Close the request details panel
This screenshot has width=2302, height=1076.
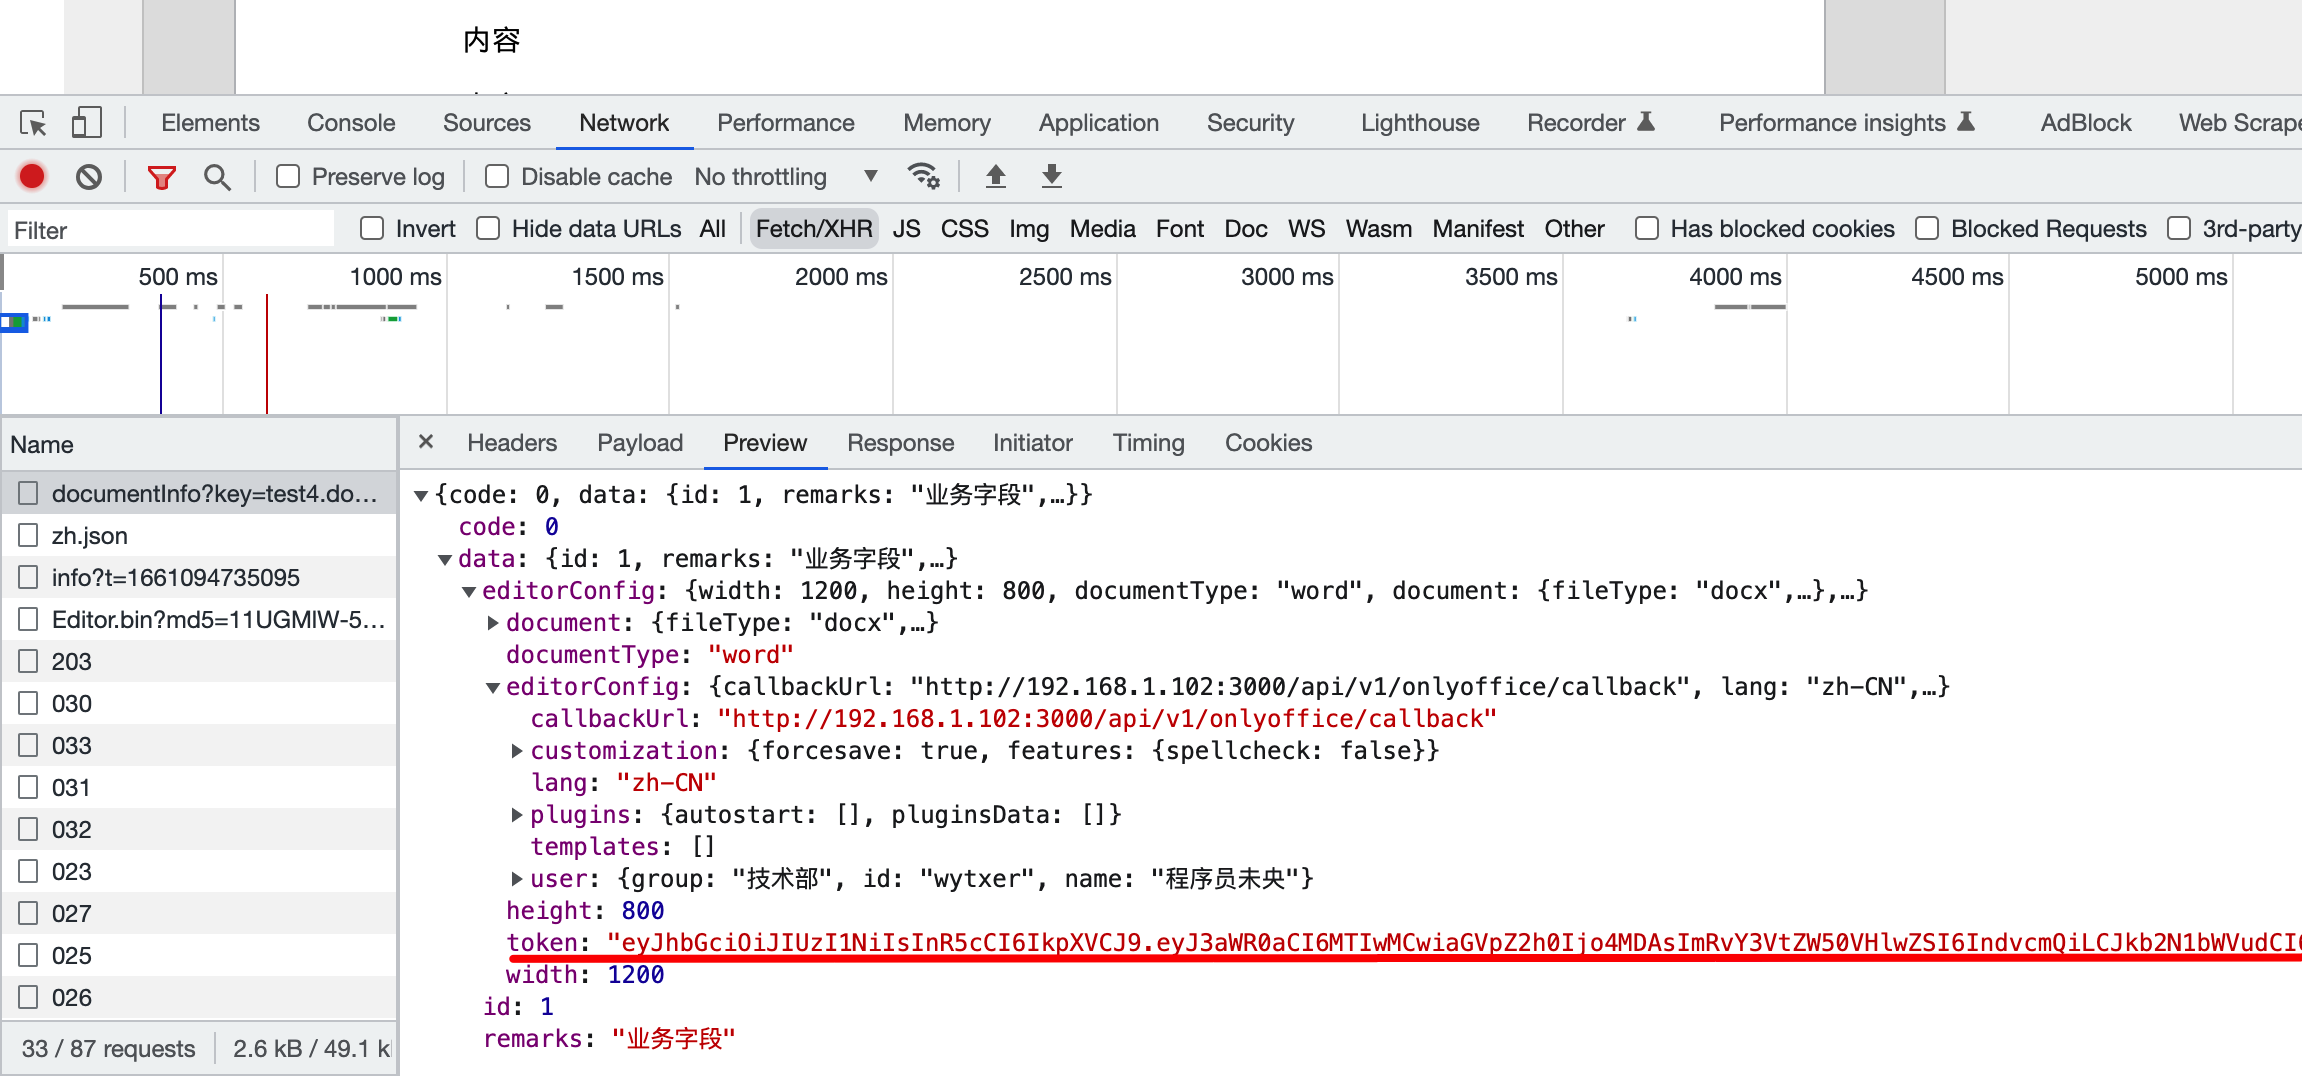tap(426, 442)
